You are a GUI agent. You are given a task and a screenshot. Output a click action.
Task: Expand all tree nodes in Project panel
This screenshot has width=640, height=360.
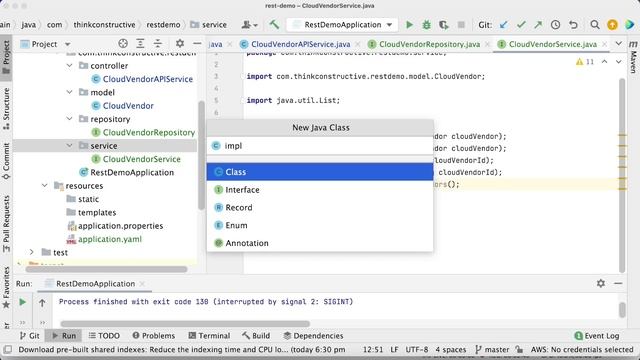point(140,43)
